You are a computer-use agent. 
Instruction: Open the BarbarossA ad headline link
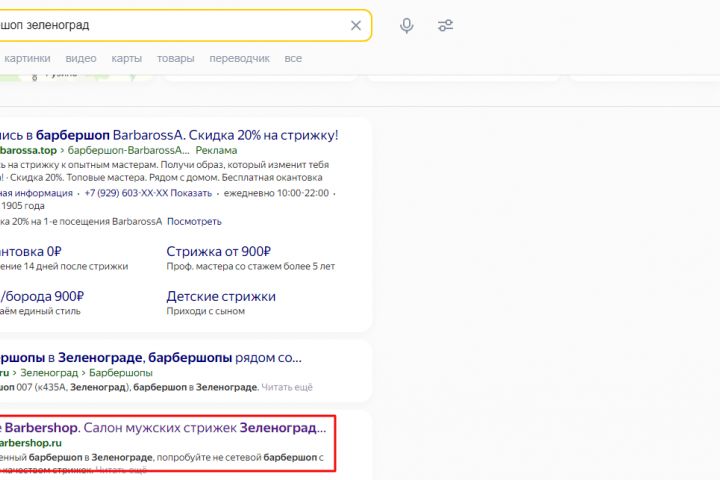(x=170, y=135)
